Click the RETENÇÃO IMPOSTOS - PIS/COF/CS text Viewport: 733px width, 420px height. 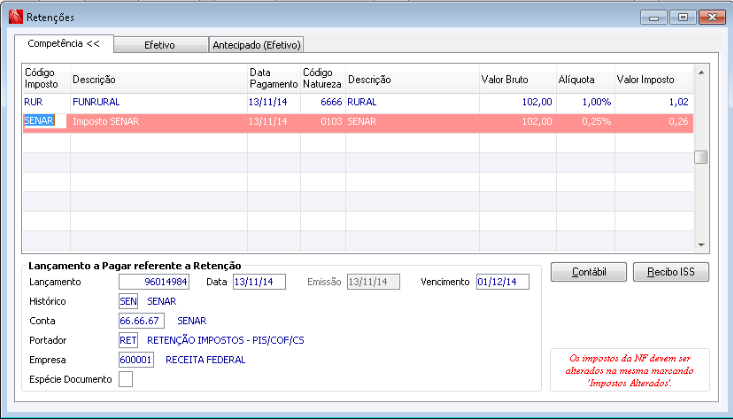[x=226, y=340]
